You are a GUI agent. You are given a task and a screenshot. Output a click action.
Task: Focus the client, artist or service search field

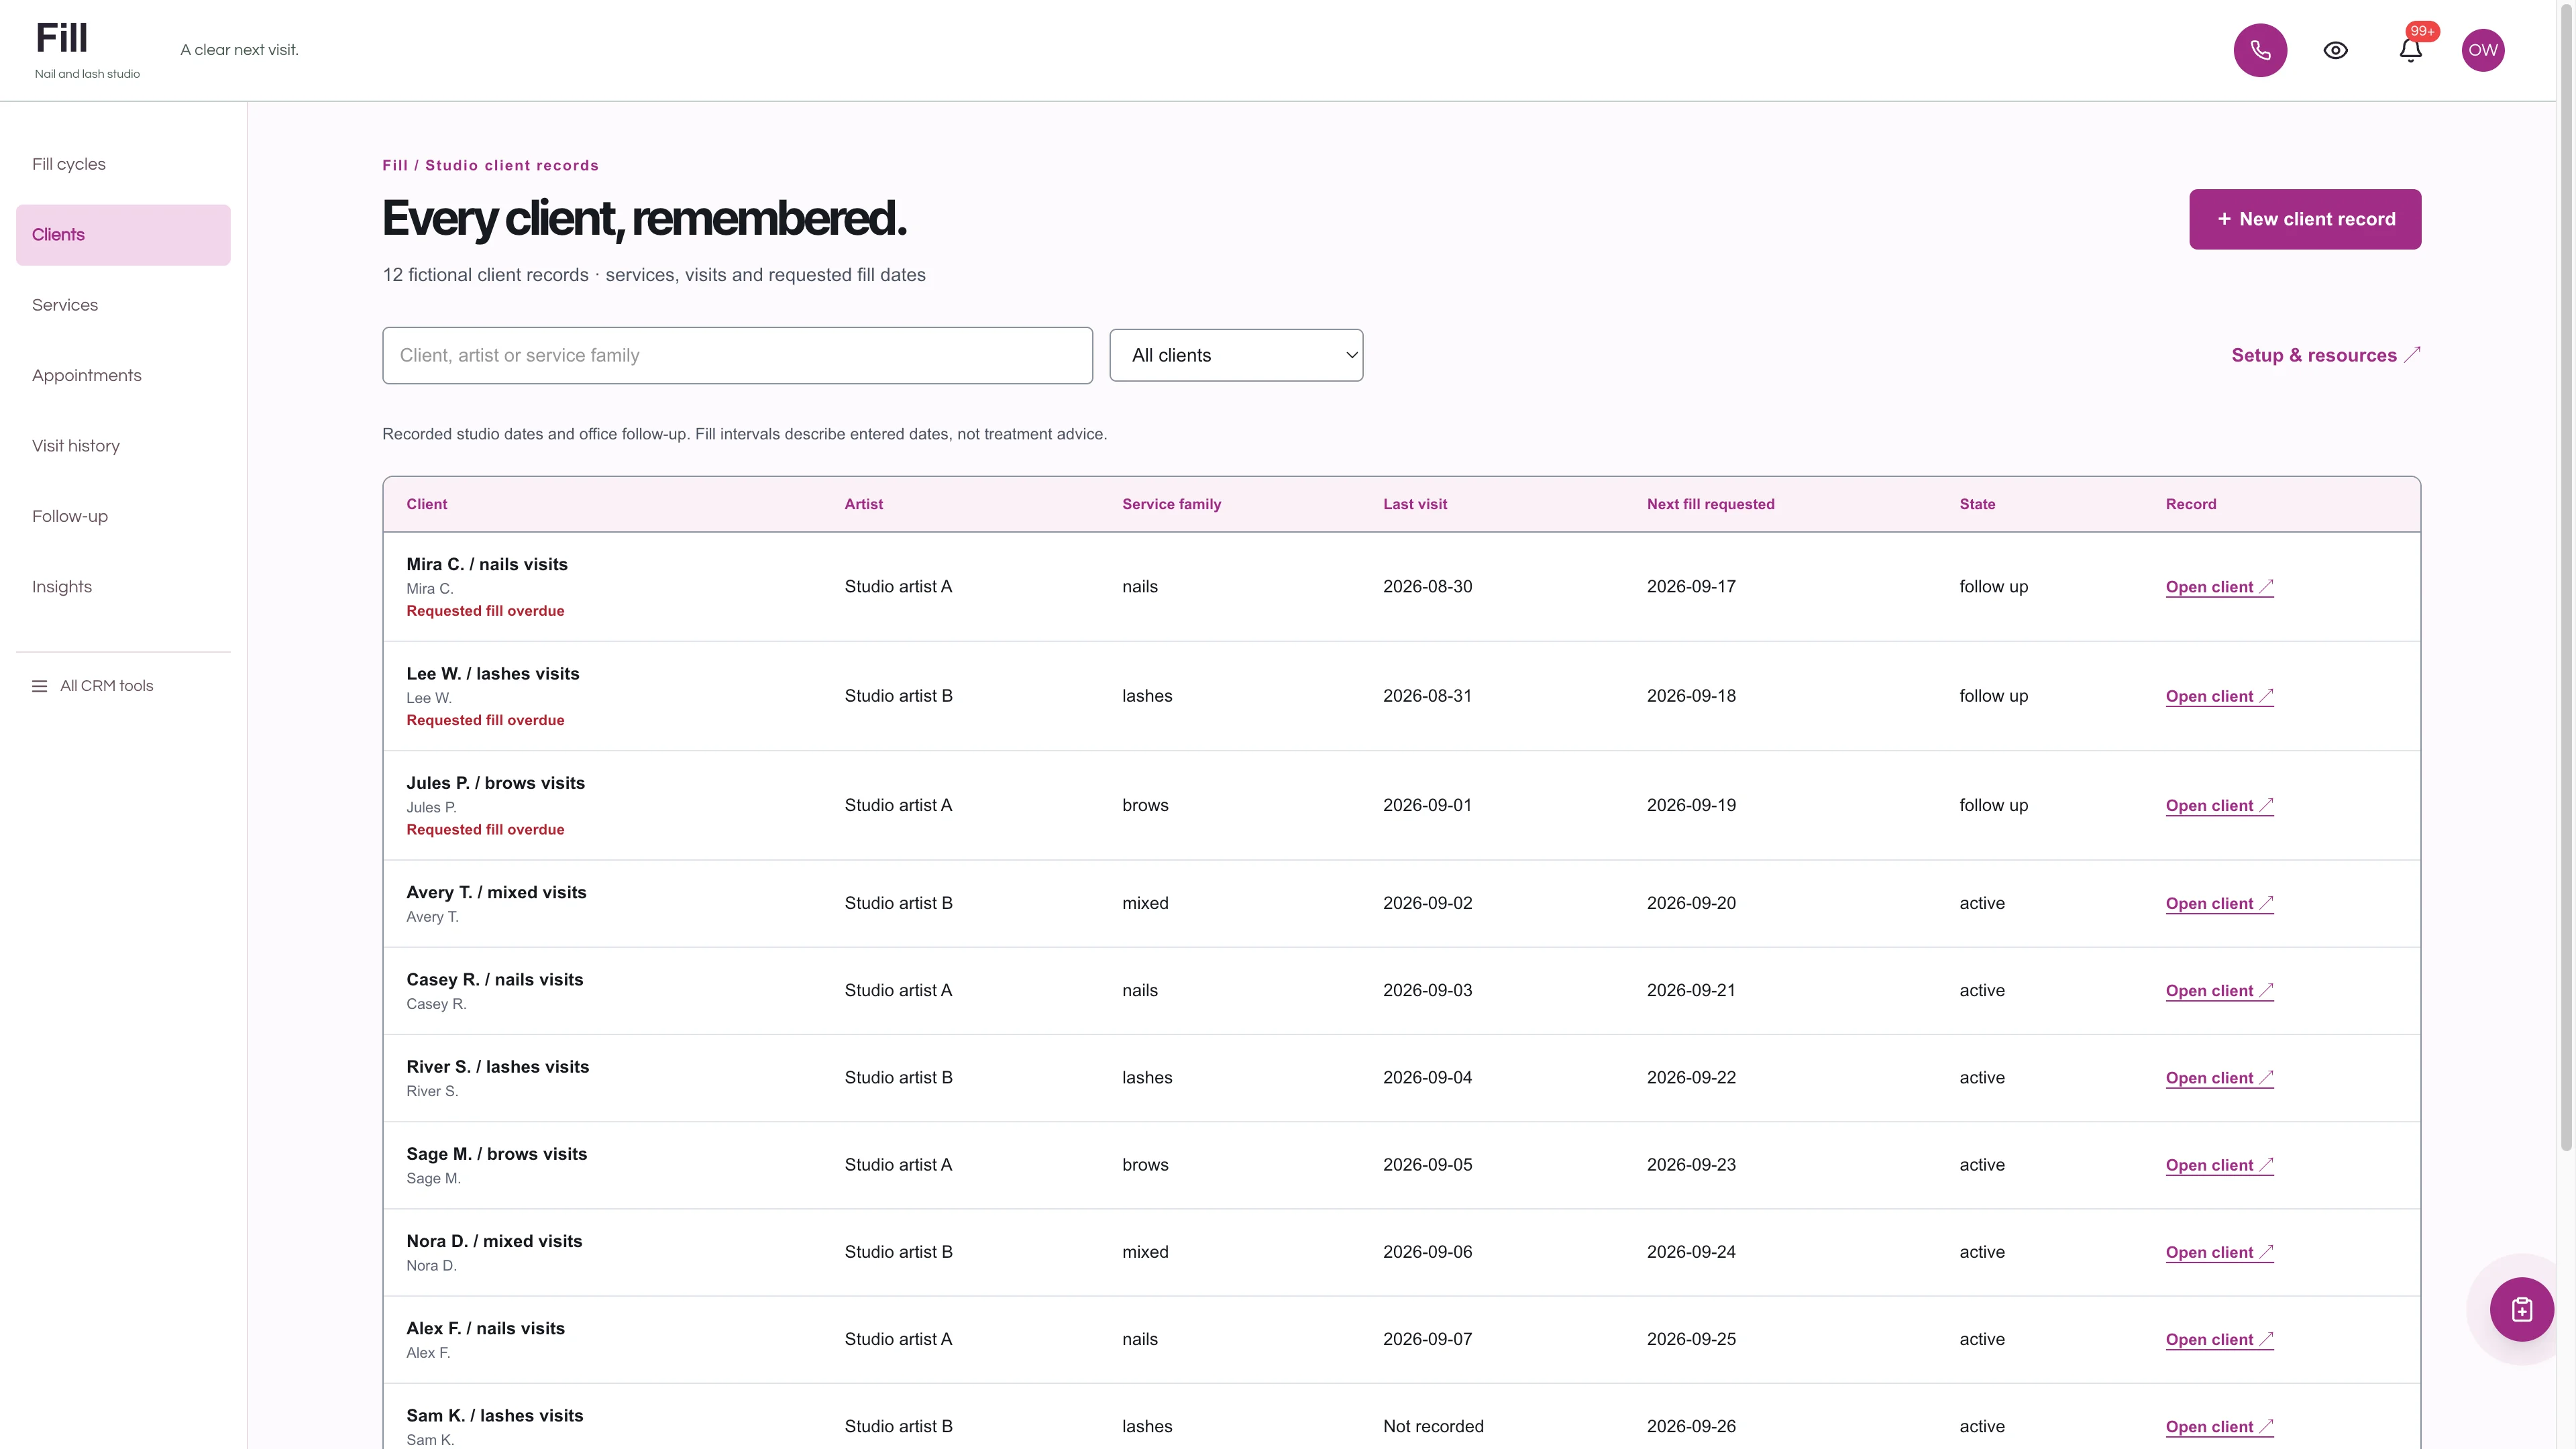click(737, 355)
